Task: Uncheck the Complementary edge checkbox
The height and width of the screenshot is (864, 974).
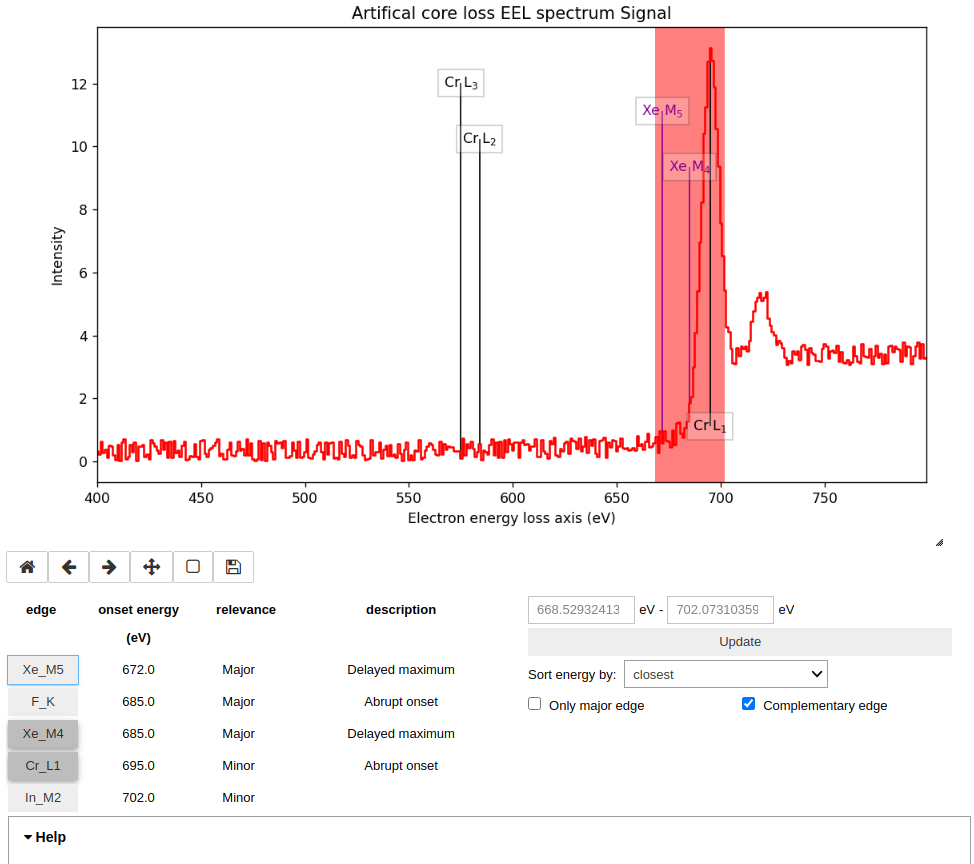Action: (748, 705)
